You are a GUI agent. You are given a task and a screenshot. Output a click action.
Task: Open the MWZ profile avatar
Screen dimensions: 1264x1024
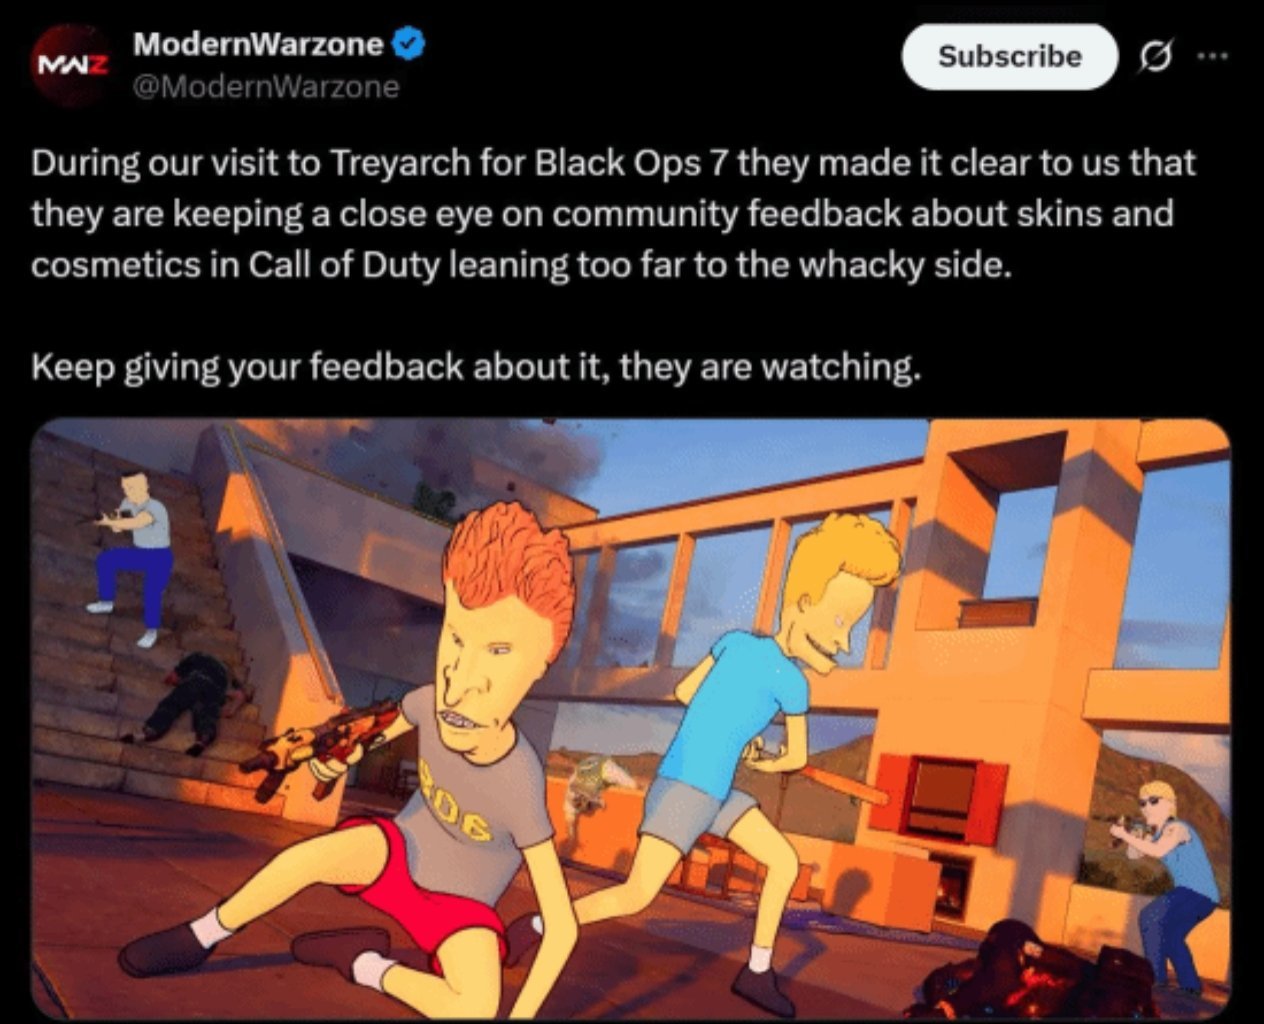(x=69, y=66)
